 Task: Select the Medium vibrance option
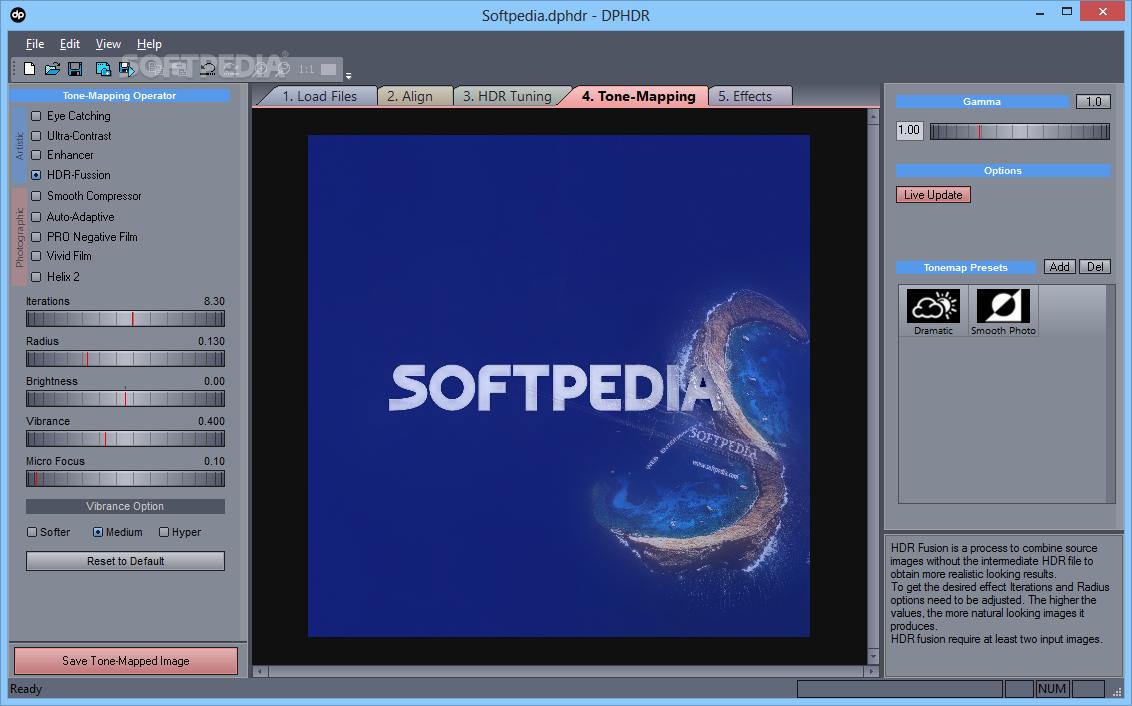click(98, 532)
